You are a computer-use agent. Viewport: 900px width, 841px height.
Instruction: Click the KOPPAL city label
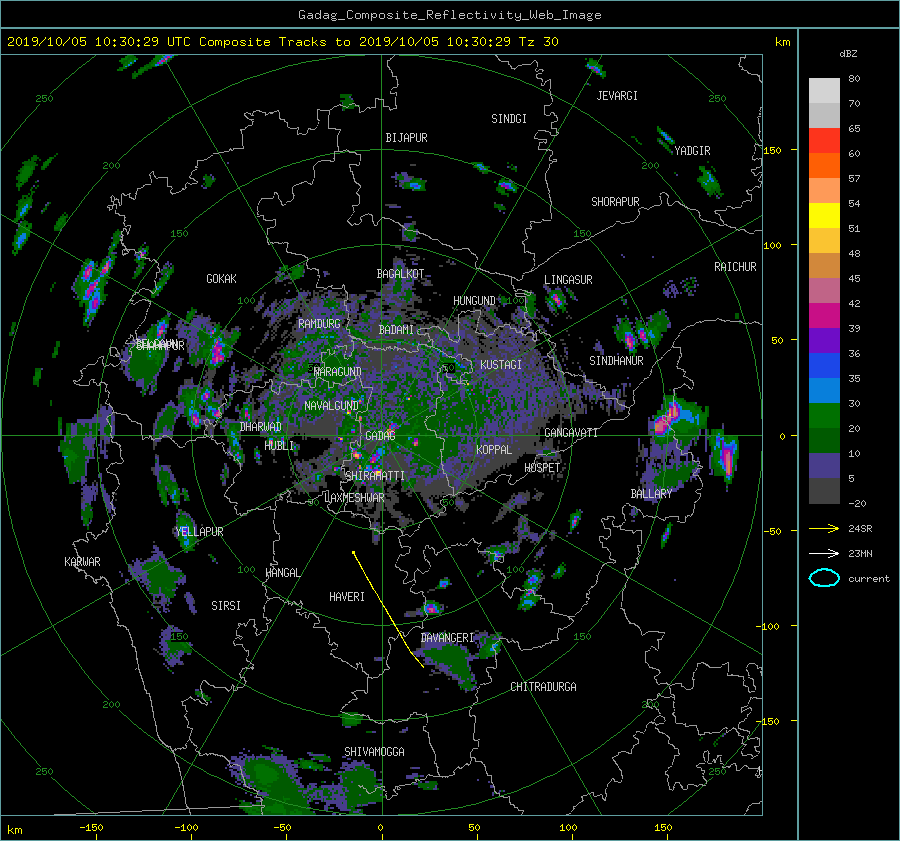click(494, 449)
